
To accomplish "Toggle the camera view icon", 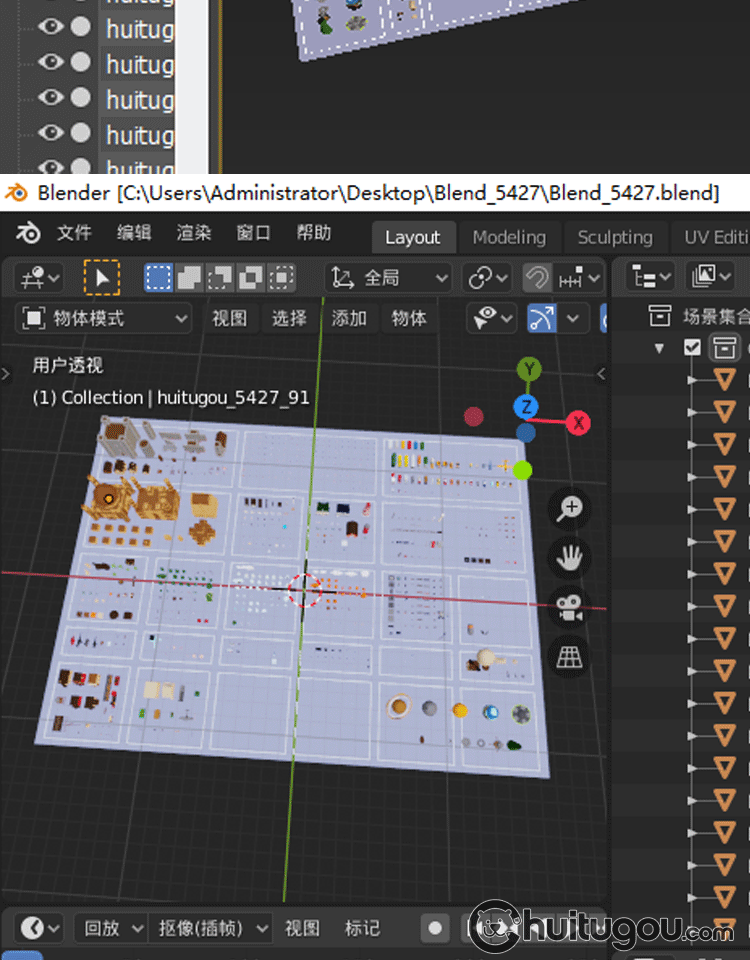I will (570, 607).
